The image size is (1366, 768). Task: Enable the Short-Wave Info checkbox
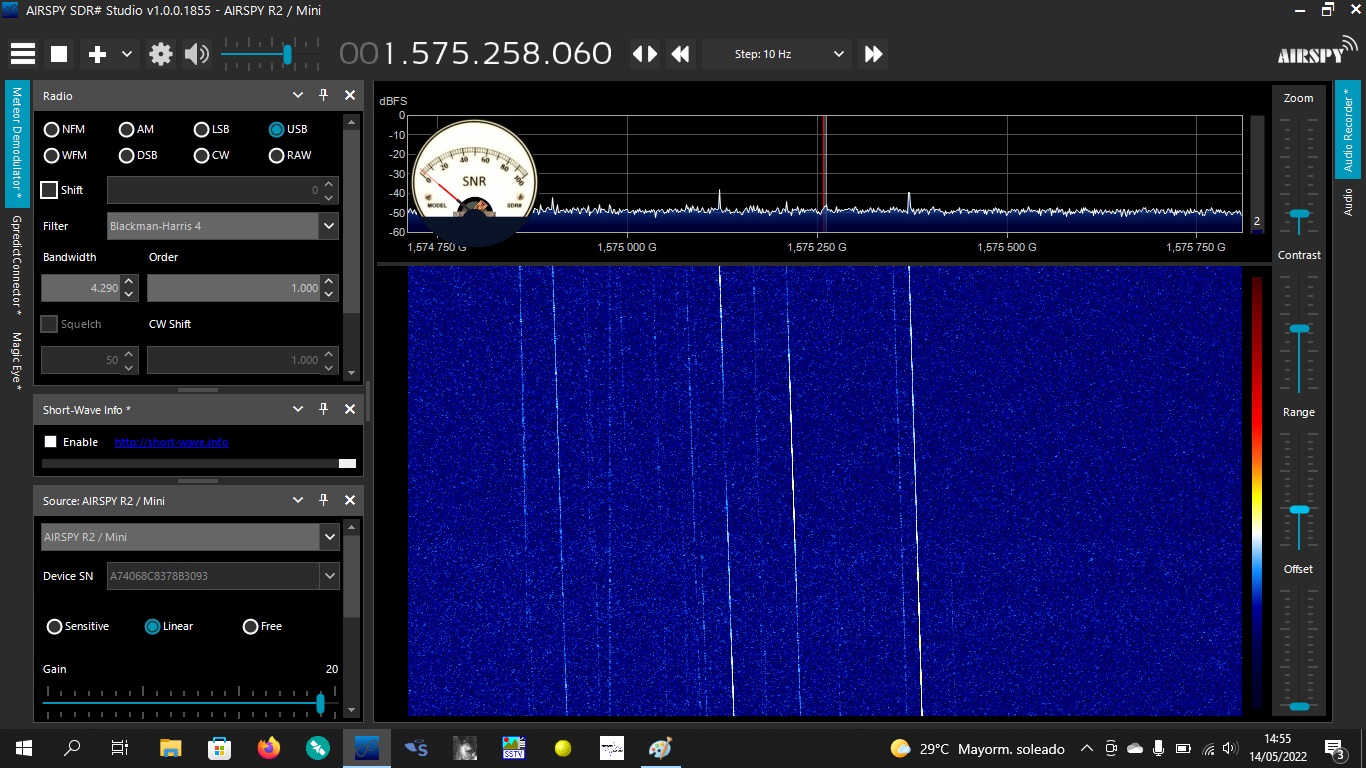(51, 442)
